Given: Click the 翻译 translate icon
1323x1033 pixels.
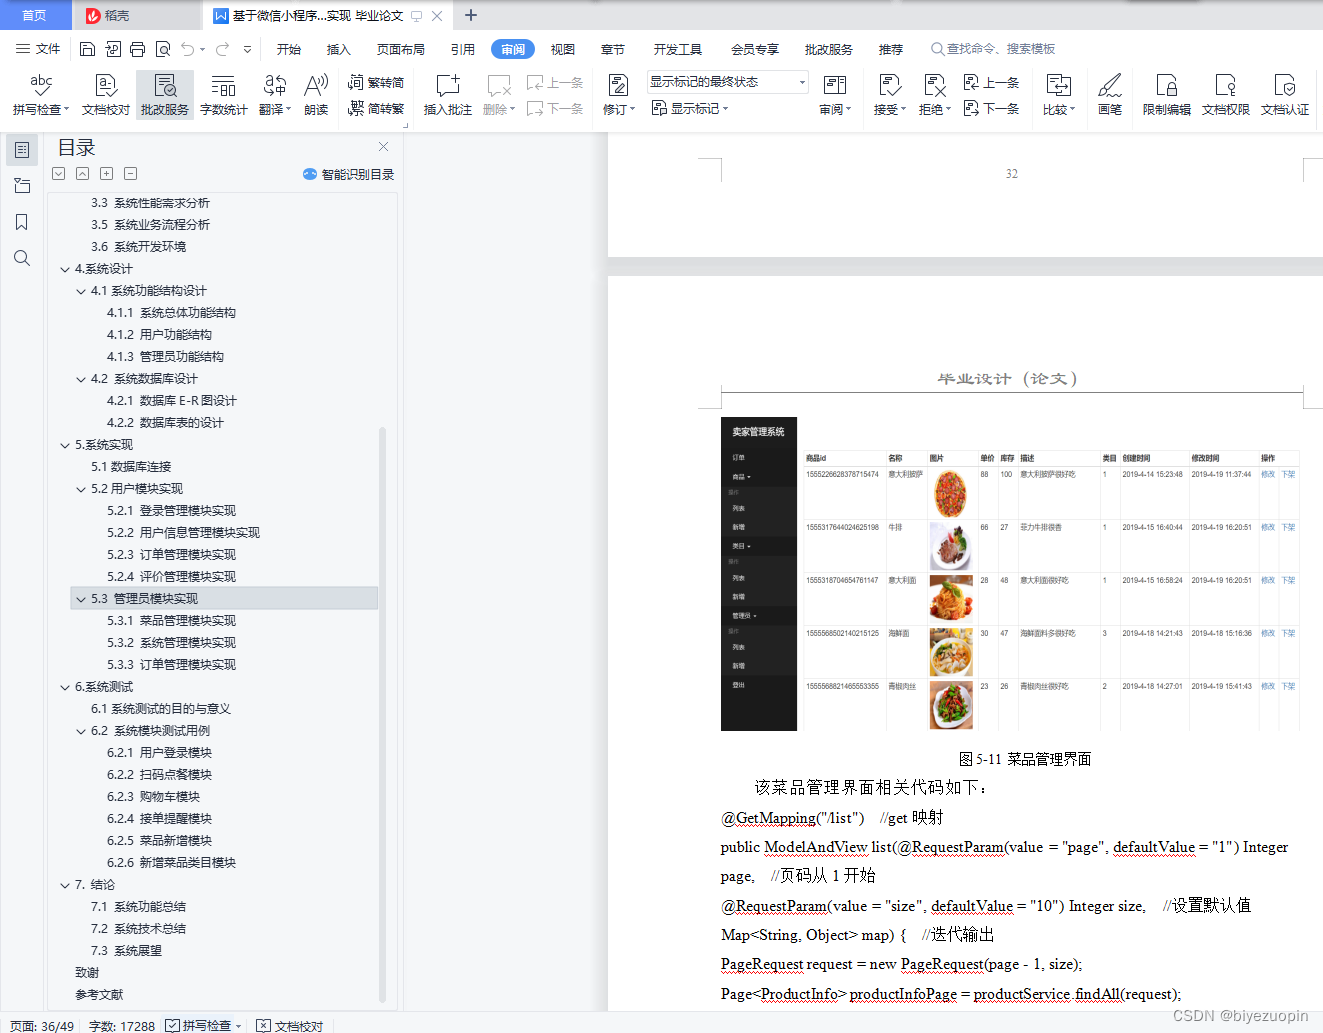Looking at the screenshot, I should (x=274, y=86).
